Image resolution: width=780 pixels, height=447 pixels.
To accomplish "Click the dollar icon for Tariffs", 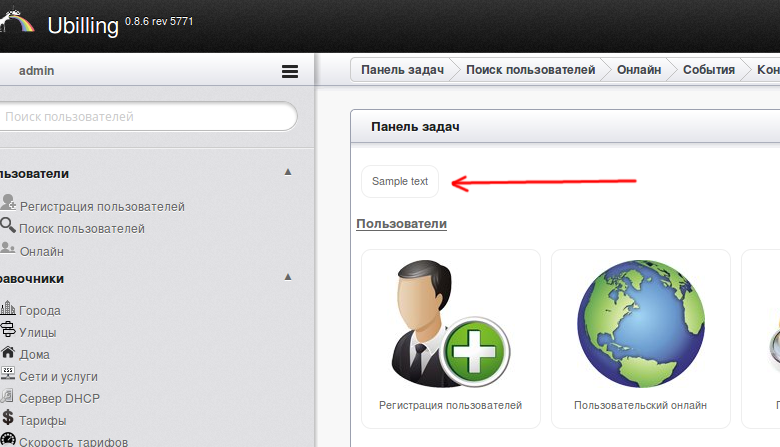I will (8, 419).
